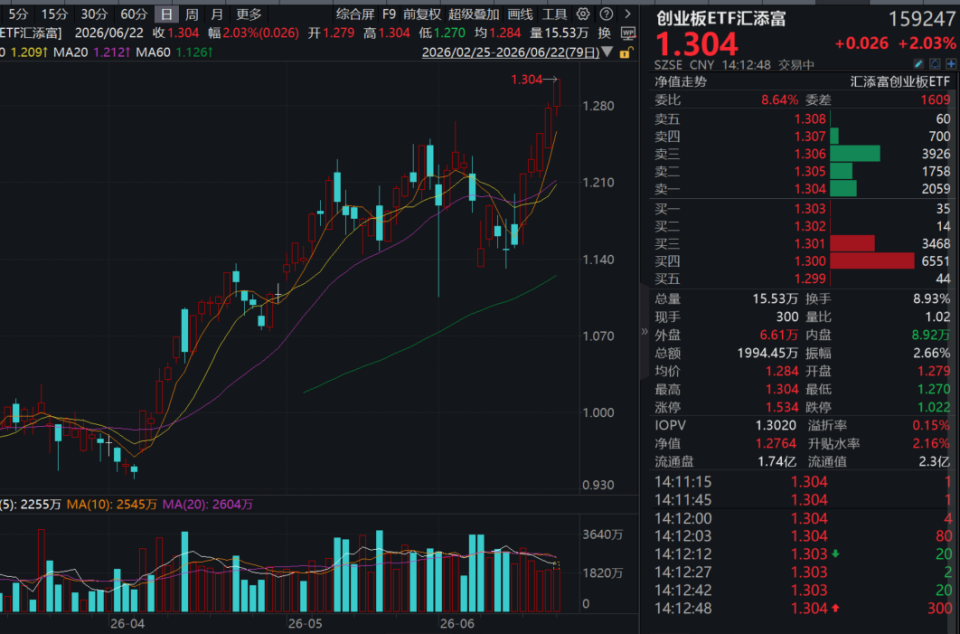
Task: Open the 净值走势 NAV trend link
Action: coord(680,82)
